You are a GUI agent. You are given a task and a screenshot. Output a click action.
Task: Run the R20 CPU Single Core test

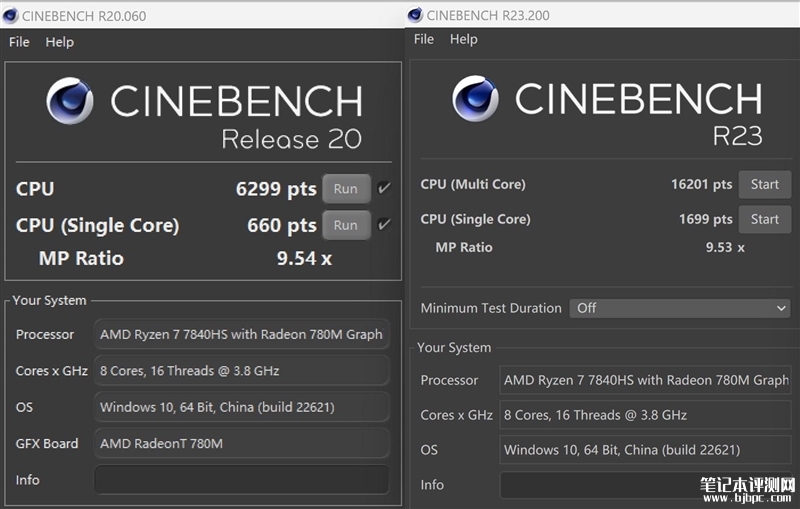pos(346,225)
